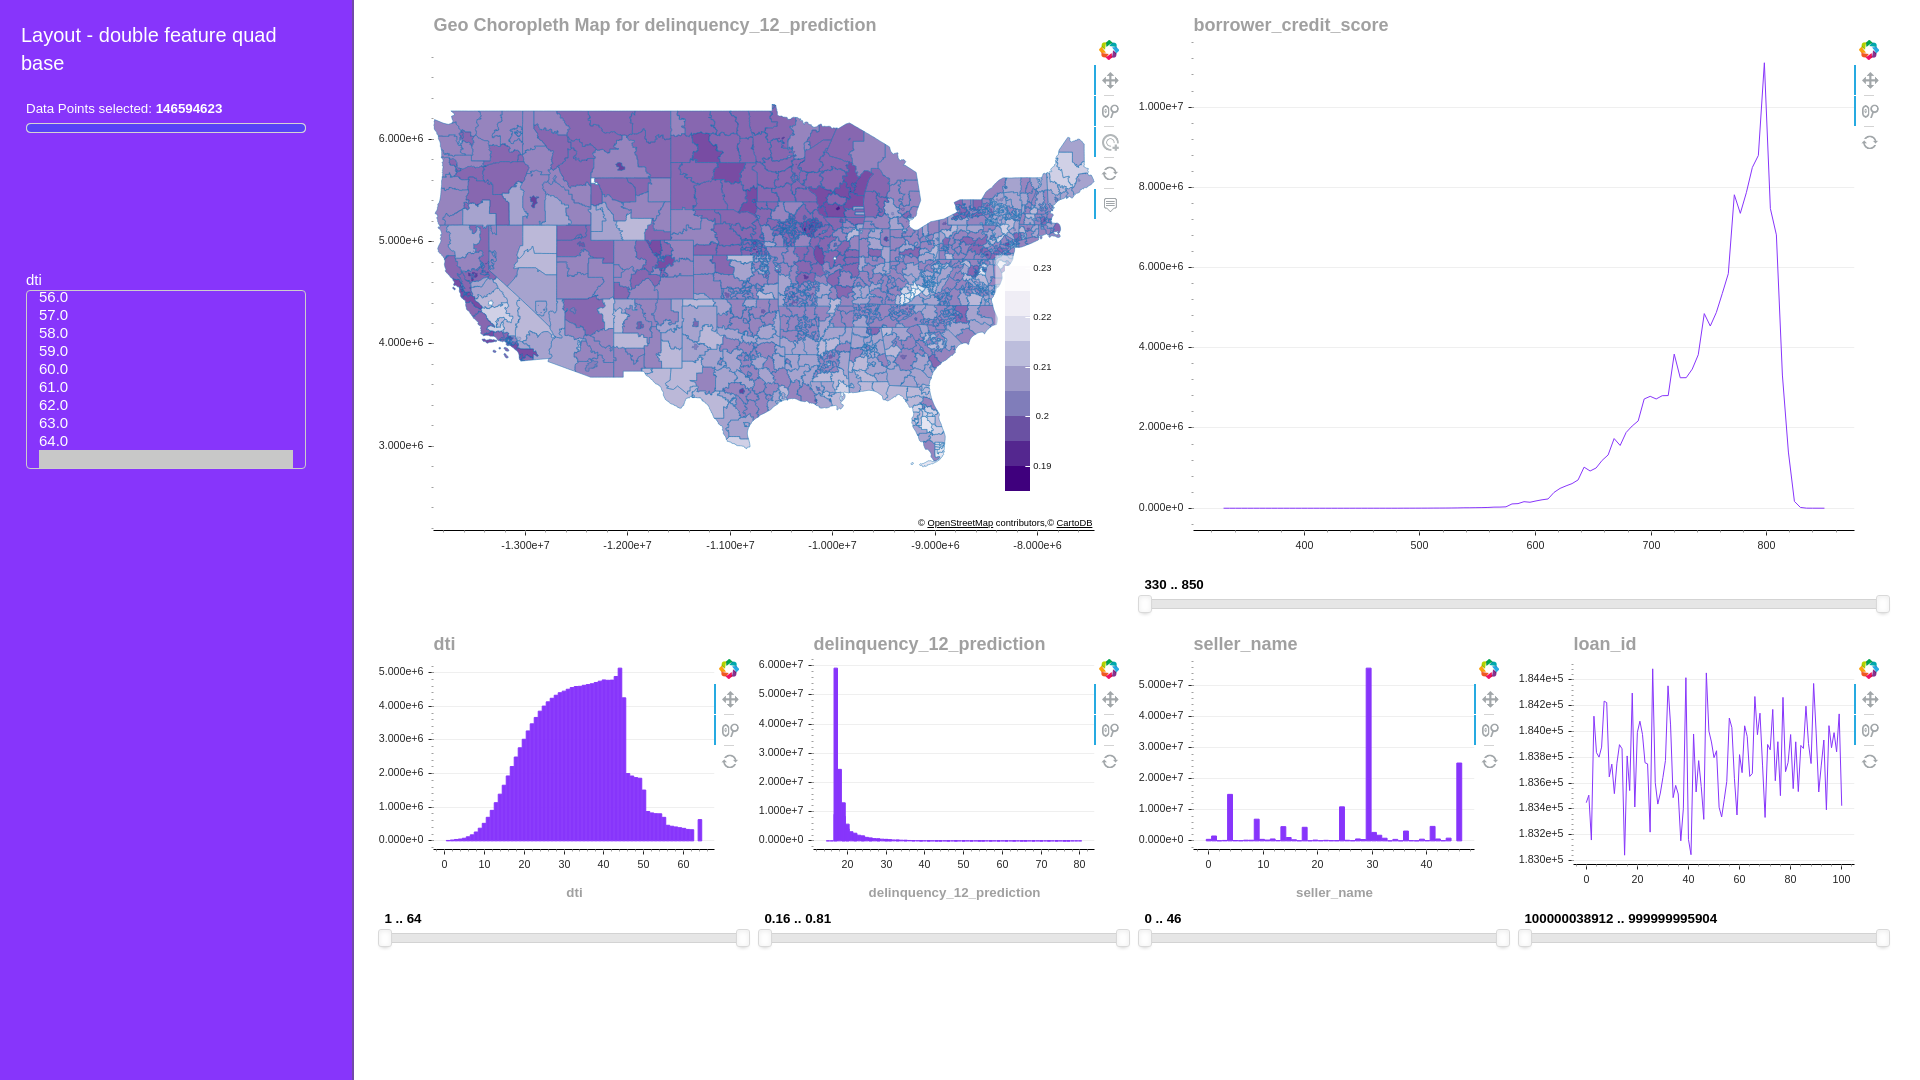Click right handle of borrower_credit_score range slider
Image resolution: width=1920 pixels, height=1080 pixels.
click(x=1883, y=604)
